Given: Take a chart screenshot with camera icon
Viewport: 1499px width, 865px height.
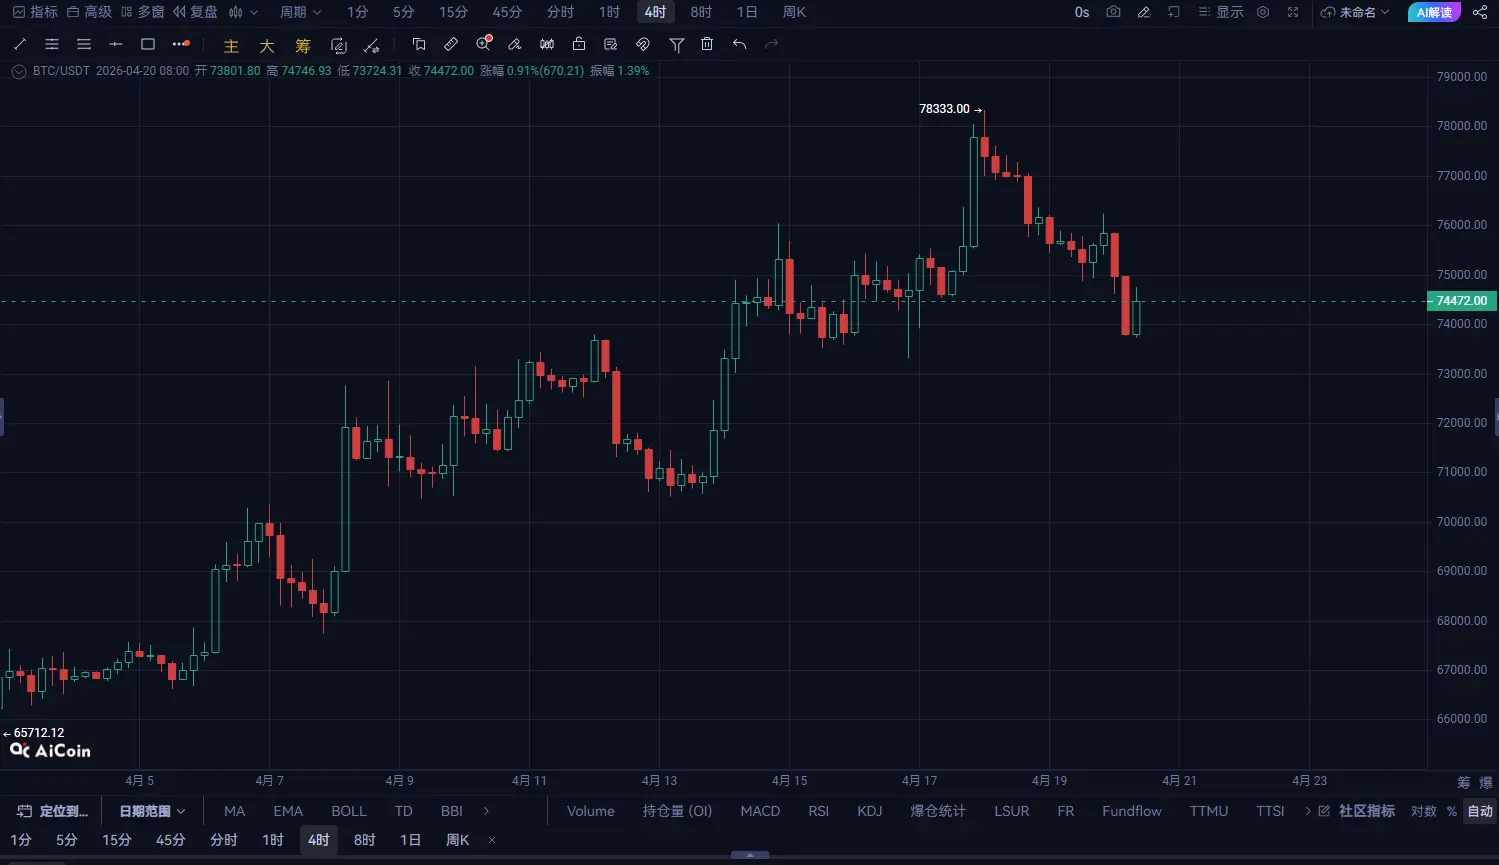Looking at the screenshot, I should click(1113, 12).
